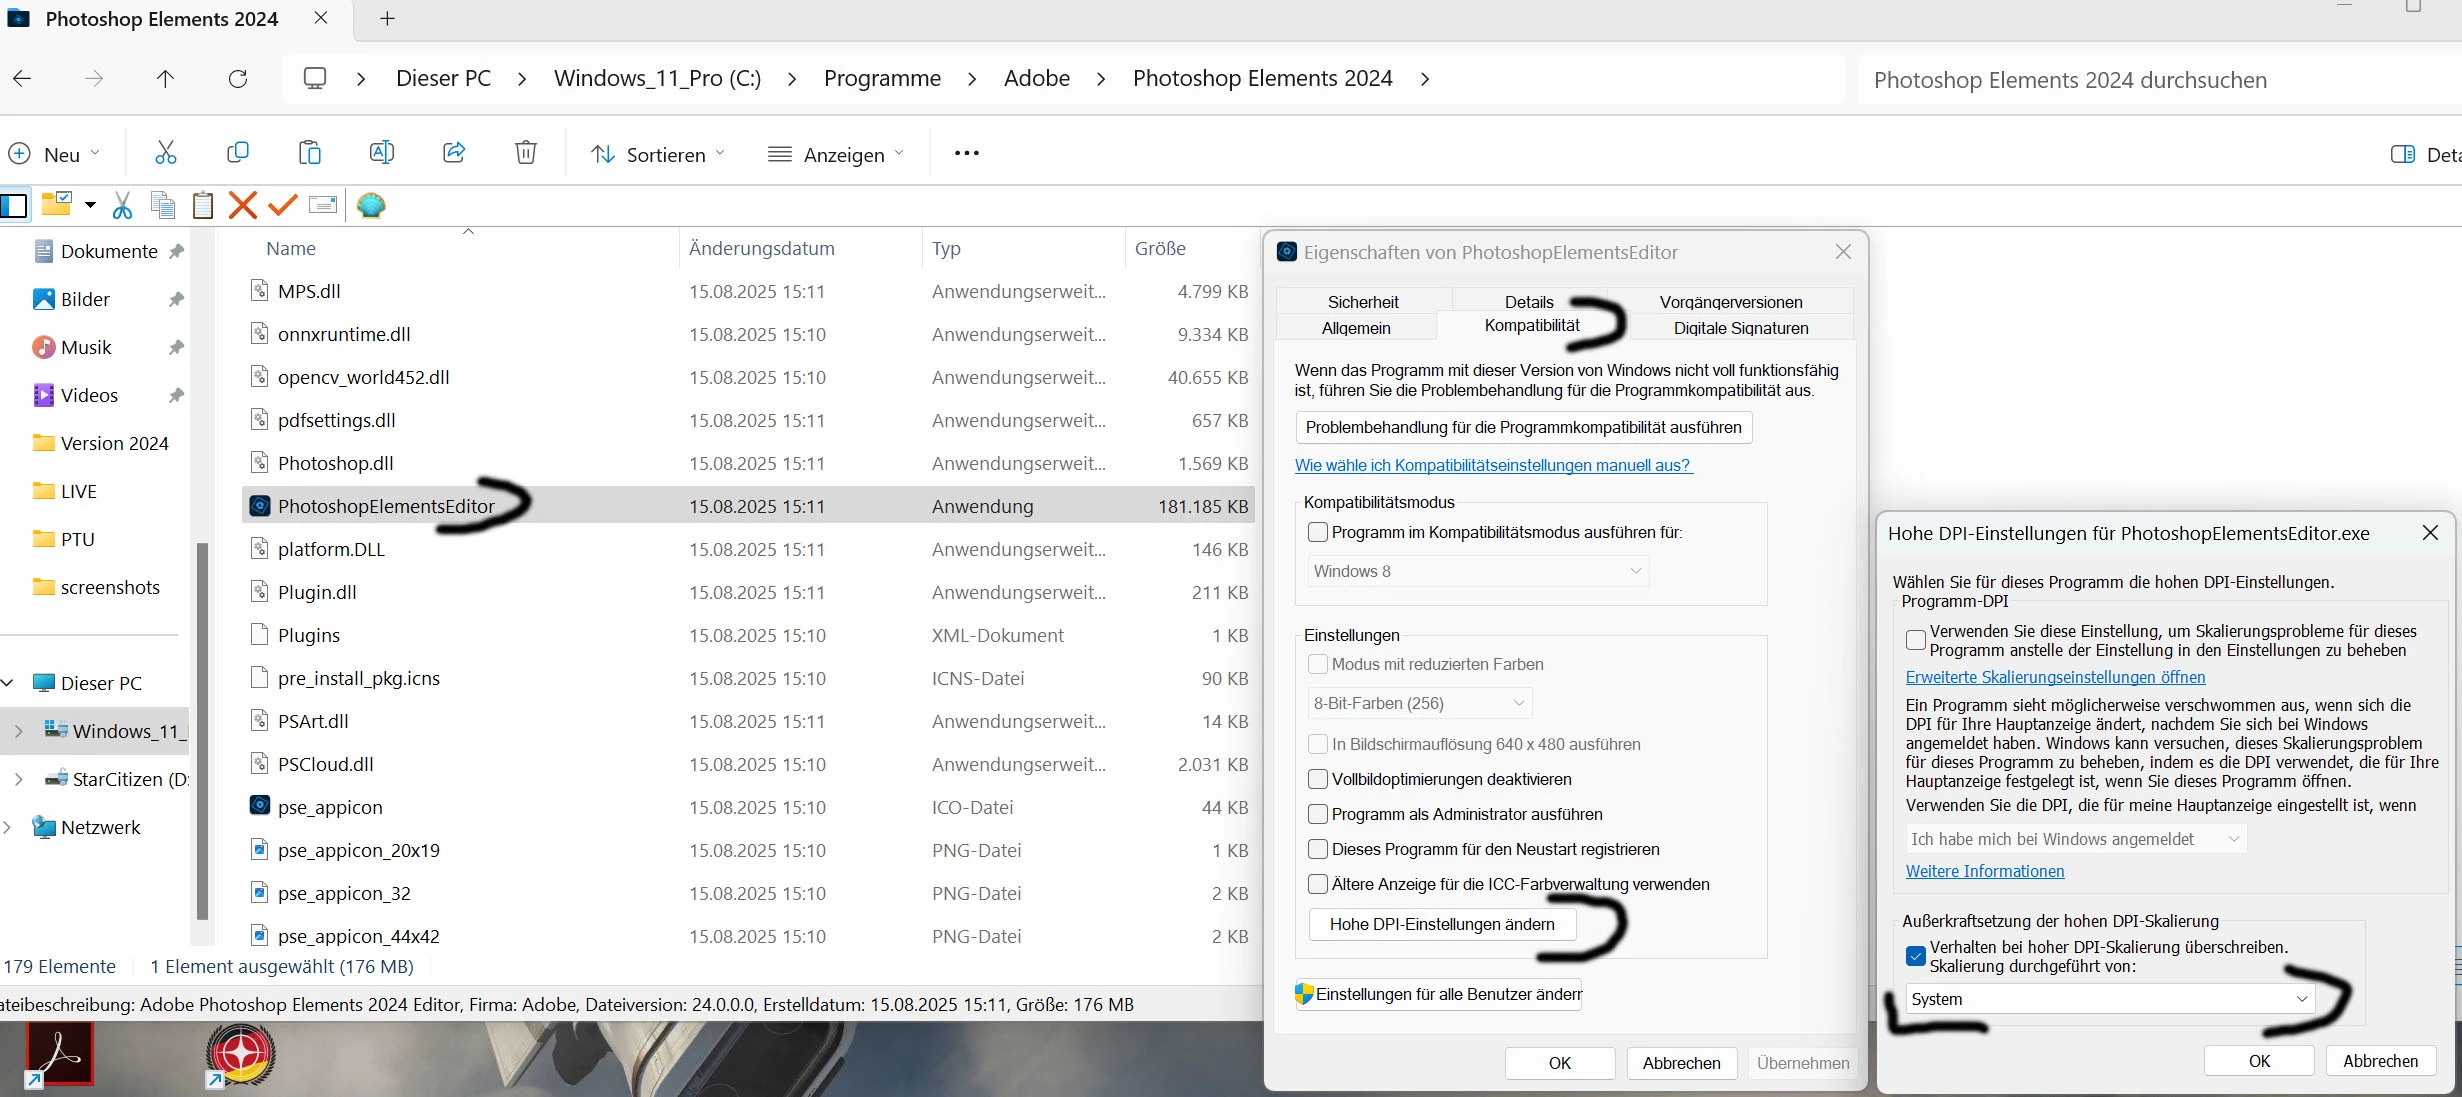Expand the StarCitizen drive tree item
The image size is (2462, 1097).
[18, 779]
